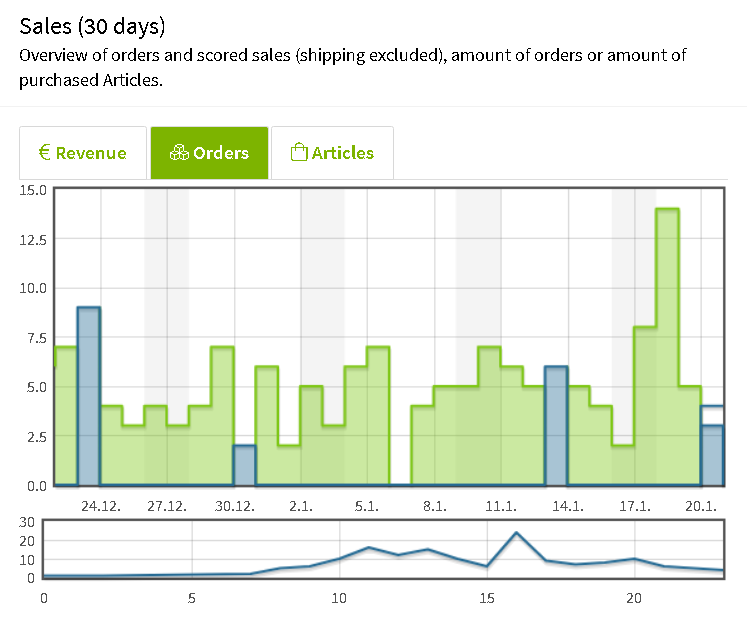Click the boxes icon on Orders tab
747x617 pixels.
(x=179, y=153)
